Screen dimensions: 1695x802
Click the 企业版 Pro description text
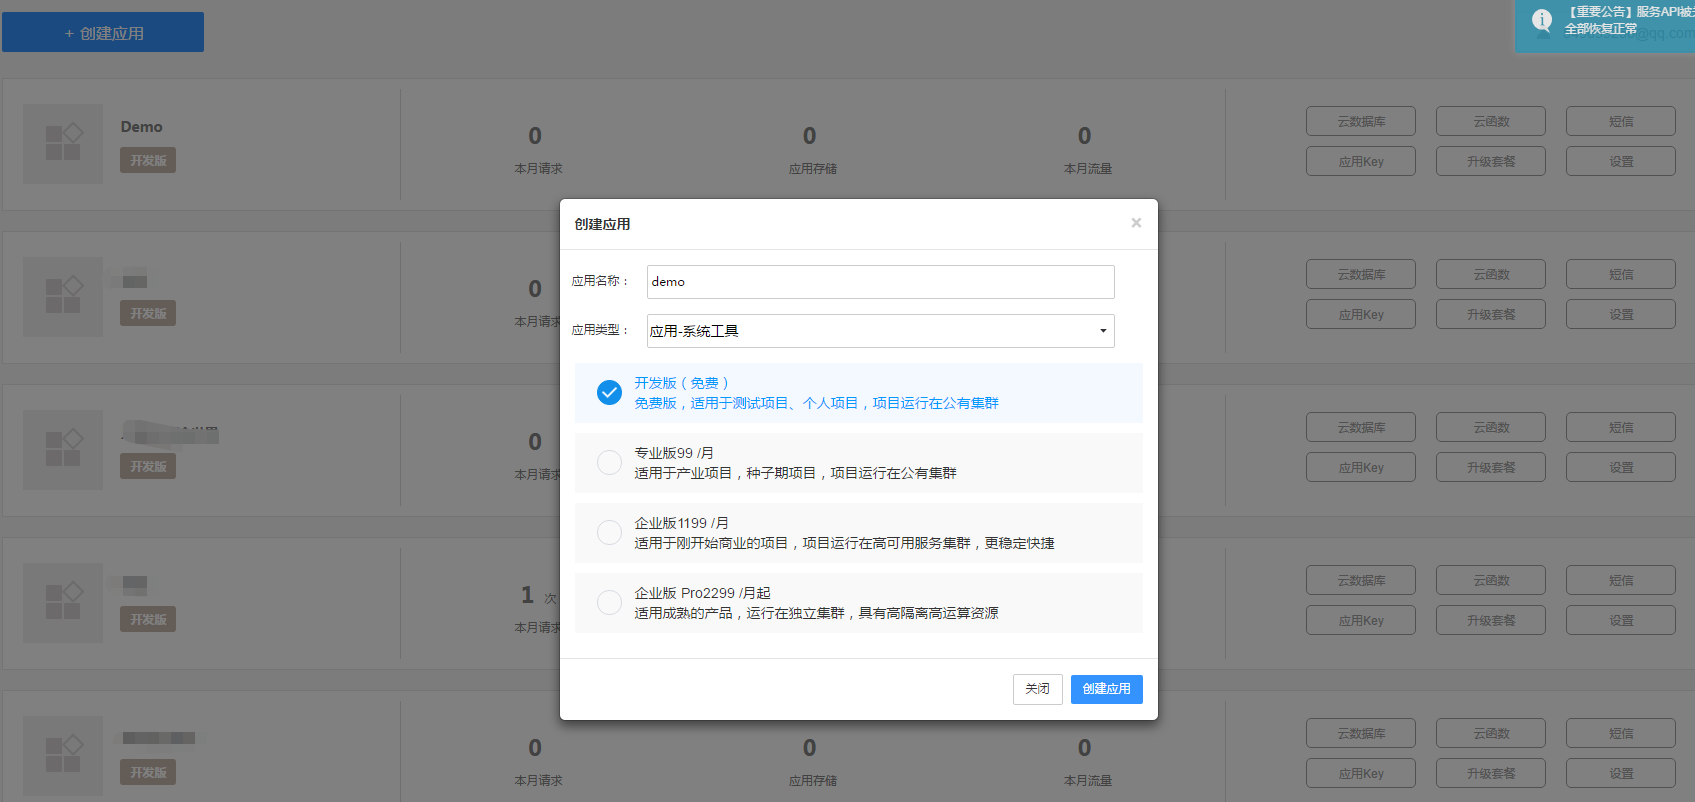(816, 613)
